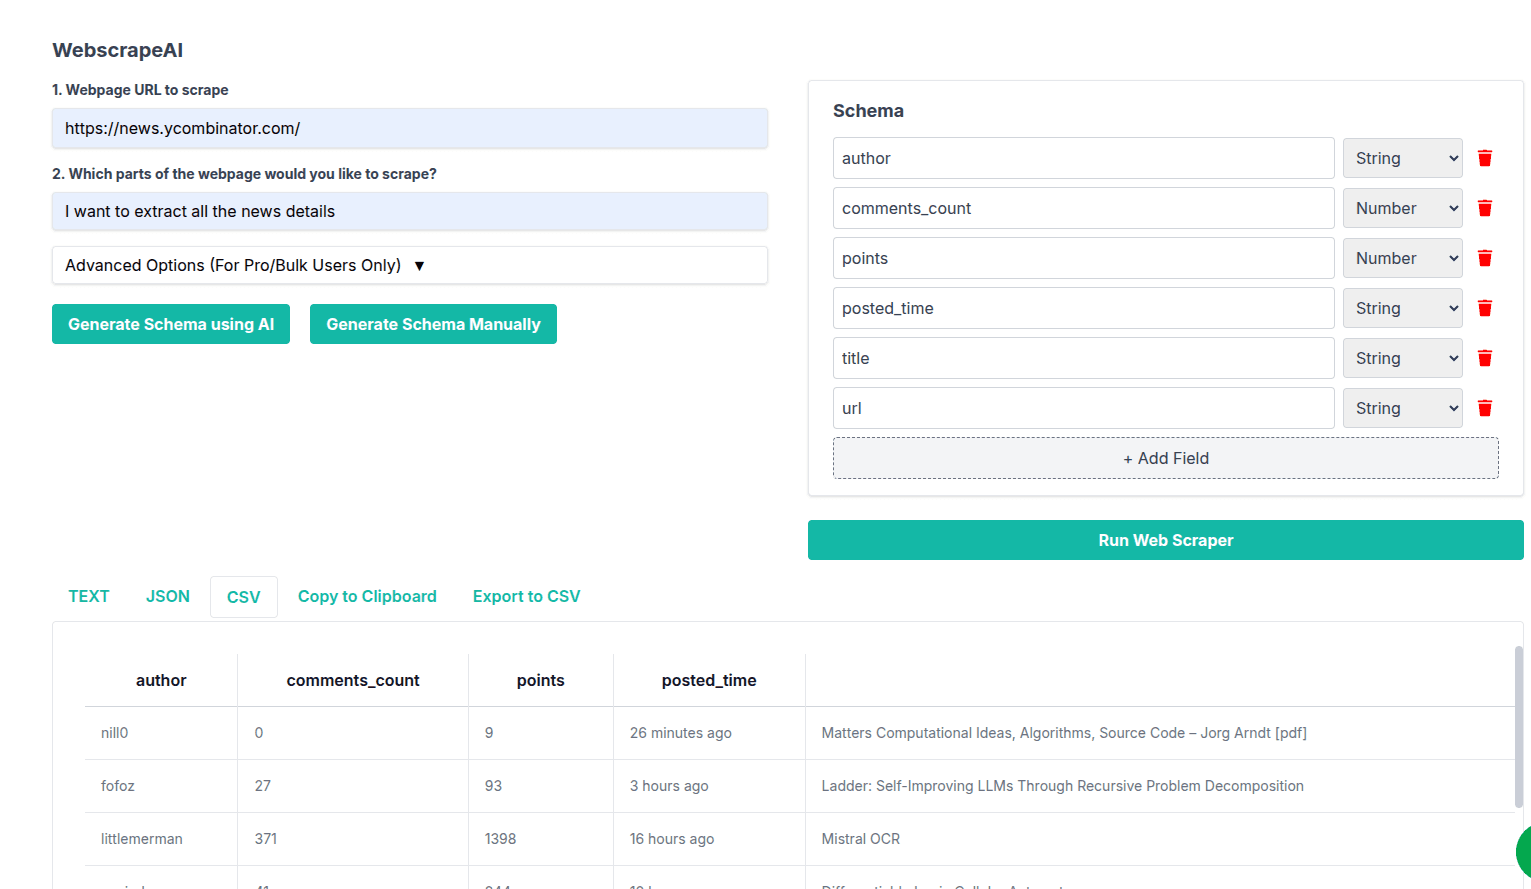The height and width of the screenshot is (889, 1531).
Task: Delete the comments_count schema field
Action: (1485, 208)
